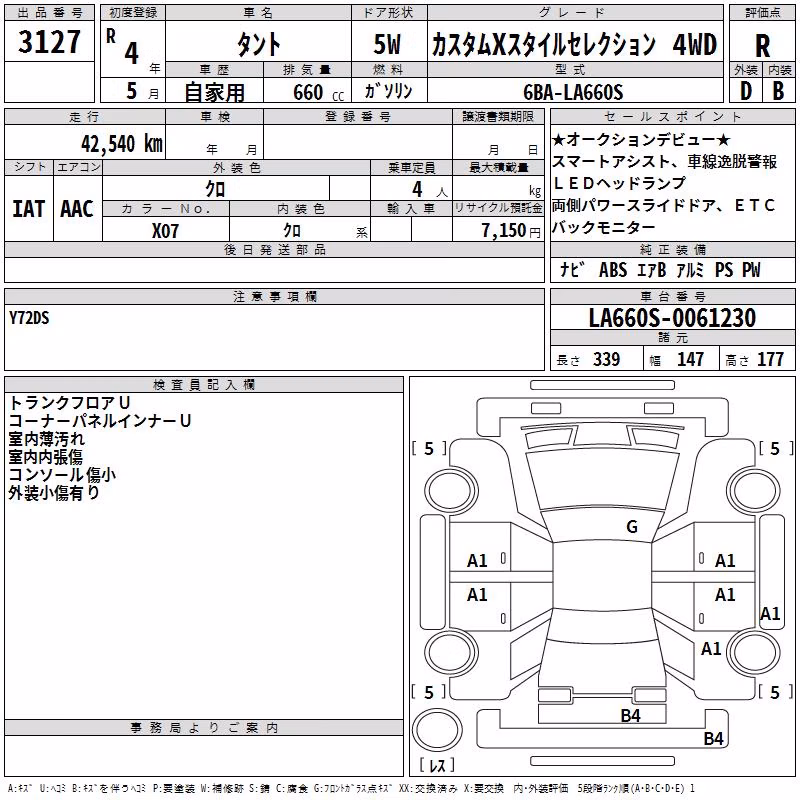
Task: Click the アルミ equipment label
Action: (x=690, y=270)
